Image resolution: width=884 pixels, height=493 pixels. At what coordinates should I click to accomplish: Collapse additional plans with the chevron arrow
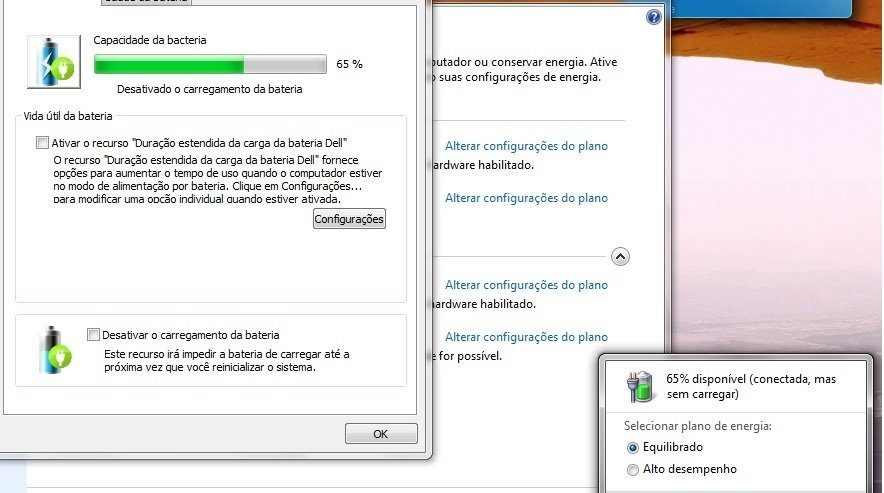620,257
